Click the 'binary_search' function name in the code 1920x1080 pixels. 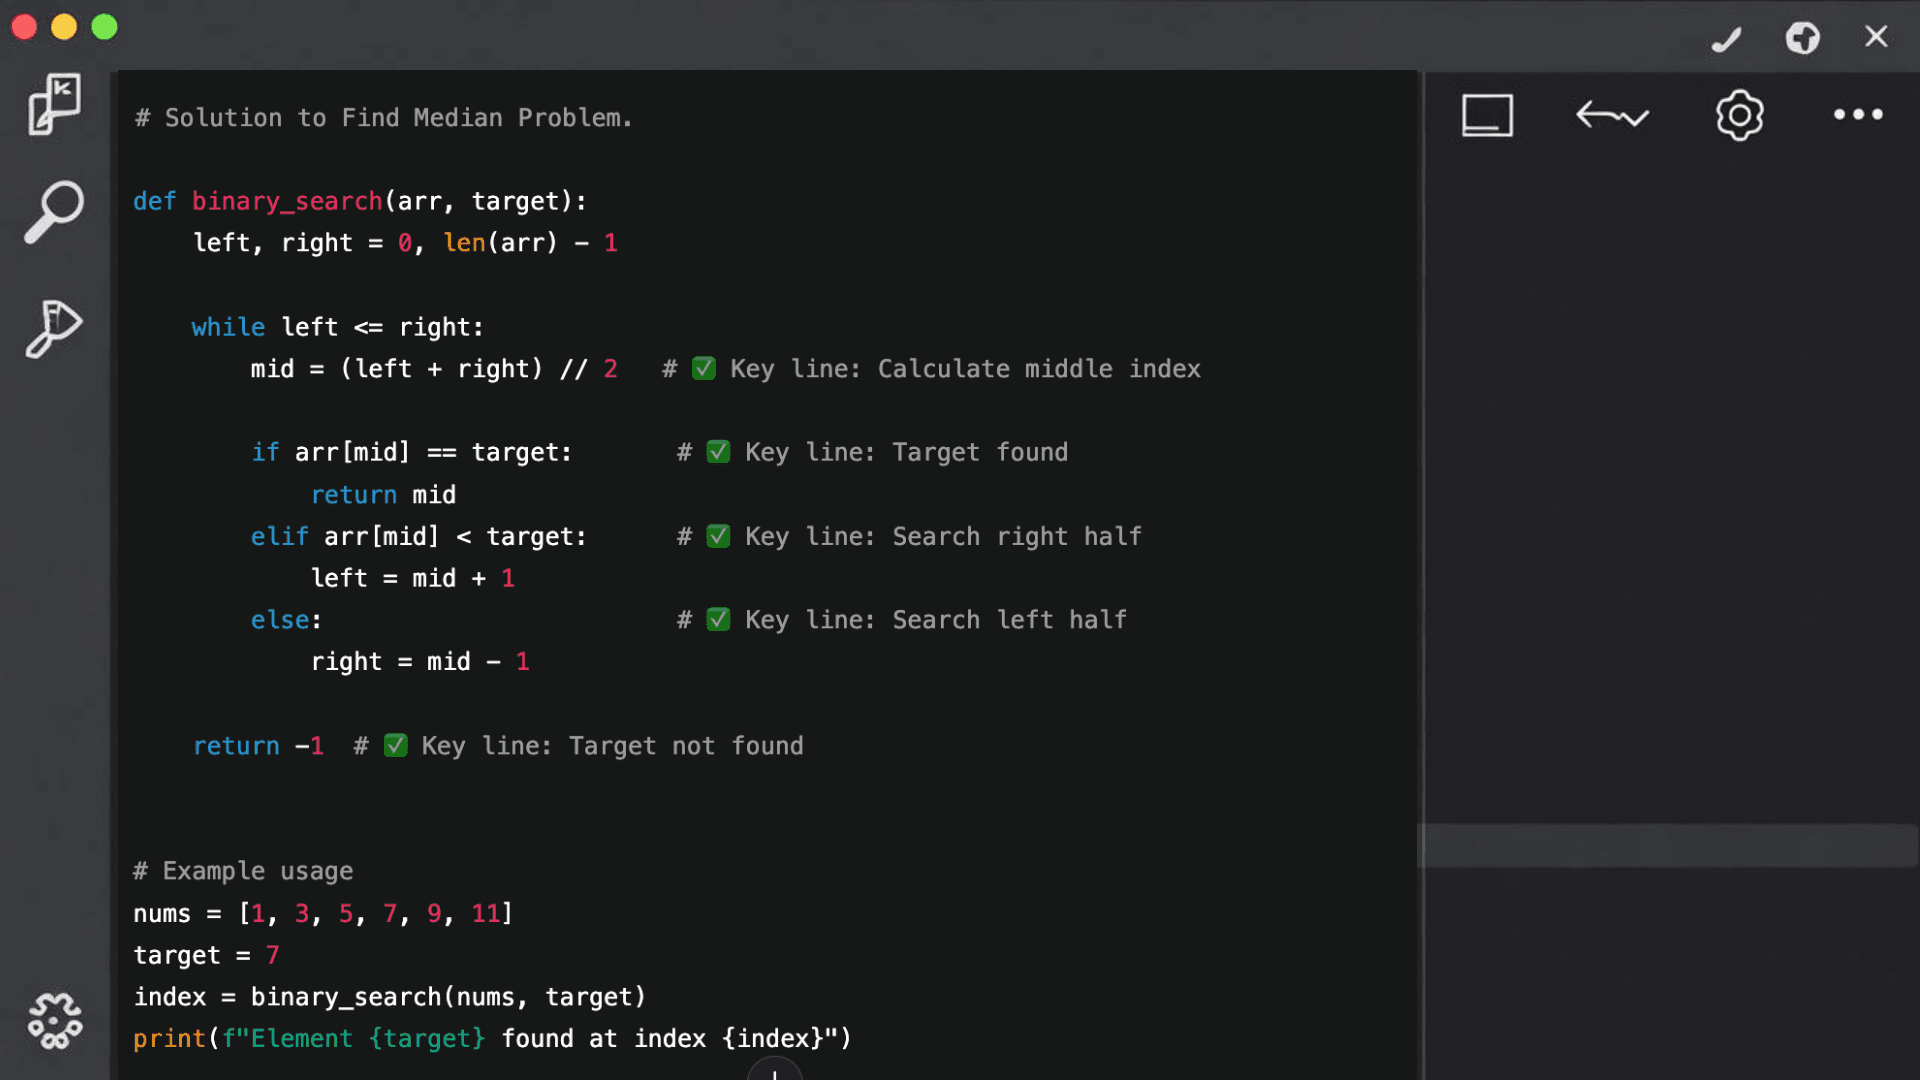(x=287, y=201)
